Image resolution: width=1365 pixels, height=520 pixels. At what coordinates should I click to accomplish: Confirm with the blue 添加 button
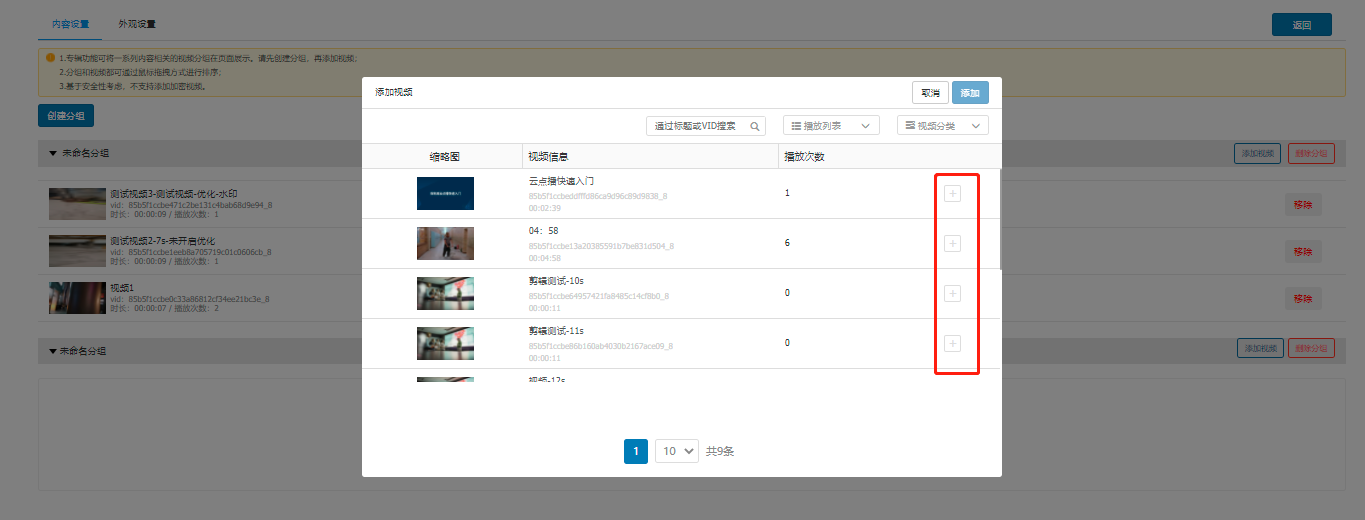(970, 93)
